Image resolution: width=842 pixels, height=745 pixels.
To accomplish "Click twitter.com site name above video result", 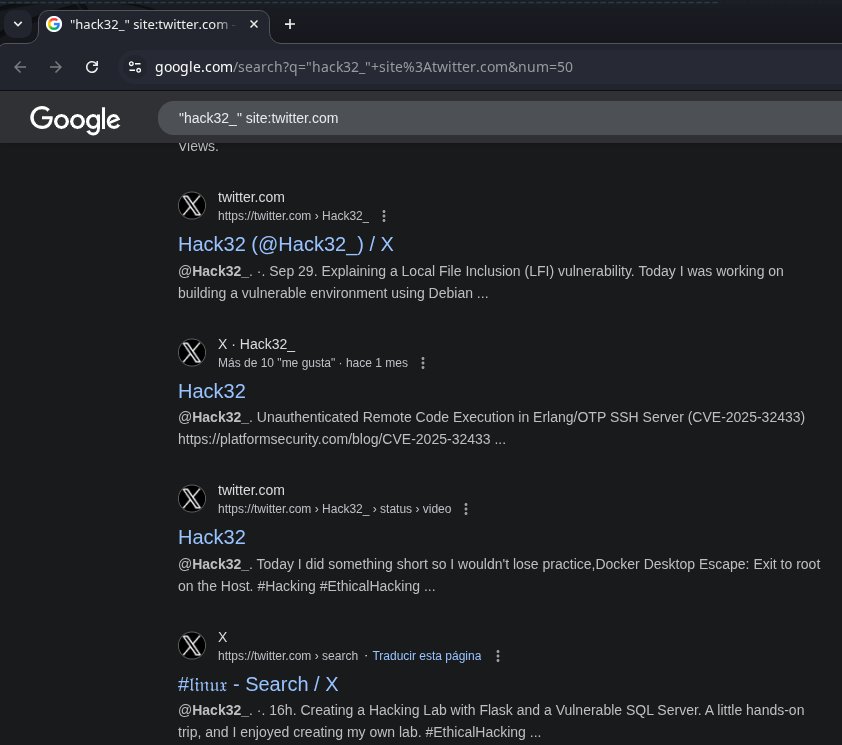I will pos(251,490).
